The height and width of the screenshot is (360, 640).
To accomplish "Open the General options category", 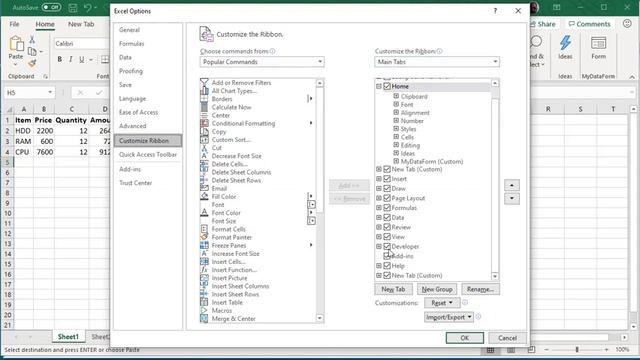I will [129, 30].
